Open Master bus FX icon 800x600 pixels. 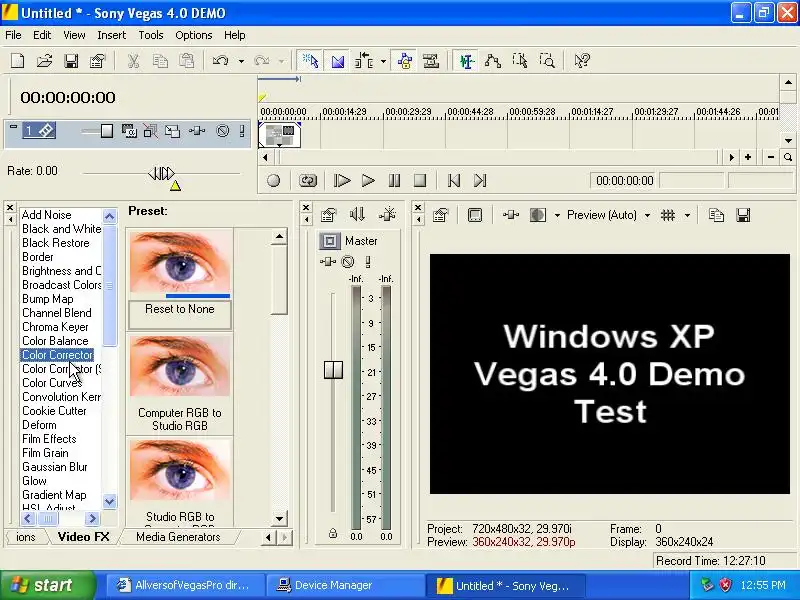click(x=328, y=262)
